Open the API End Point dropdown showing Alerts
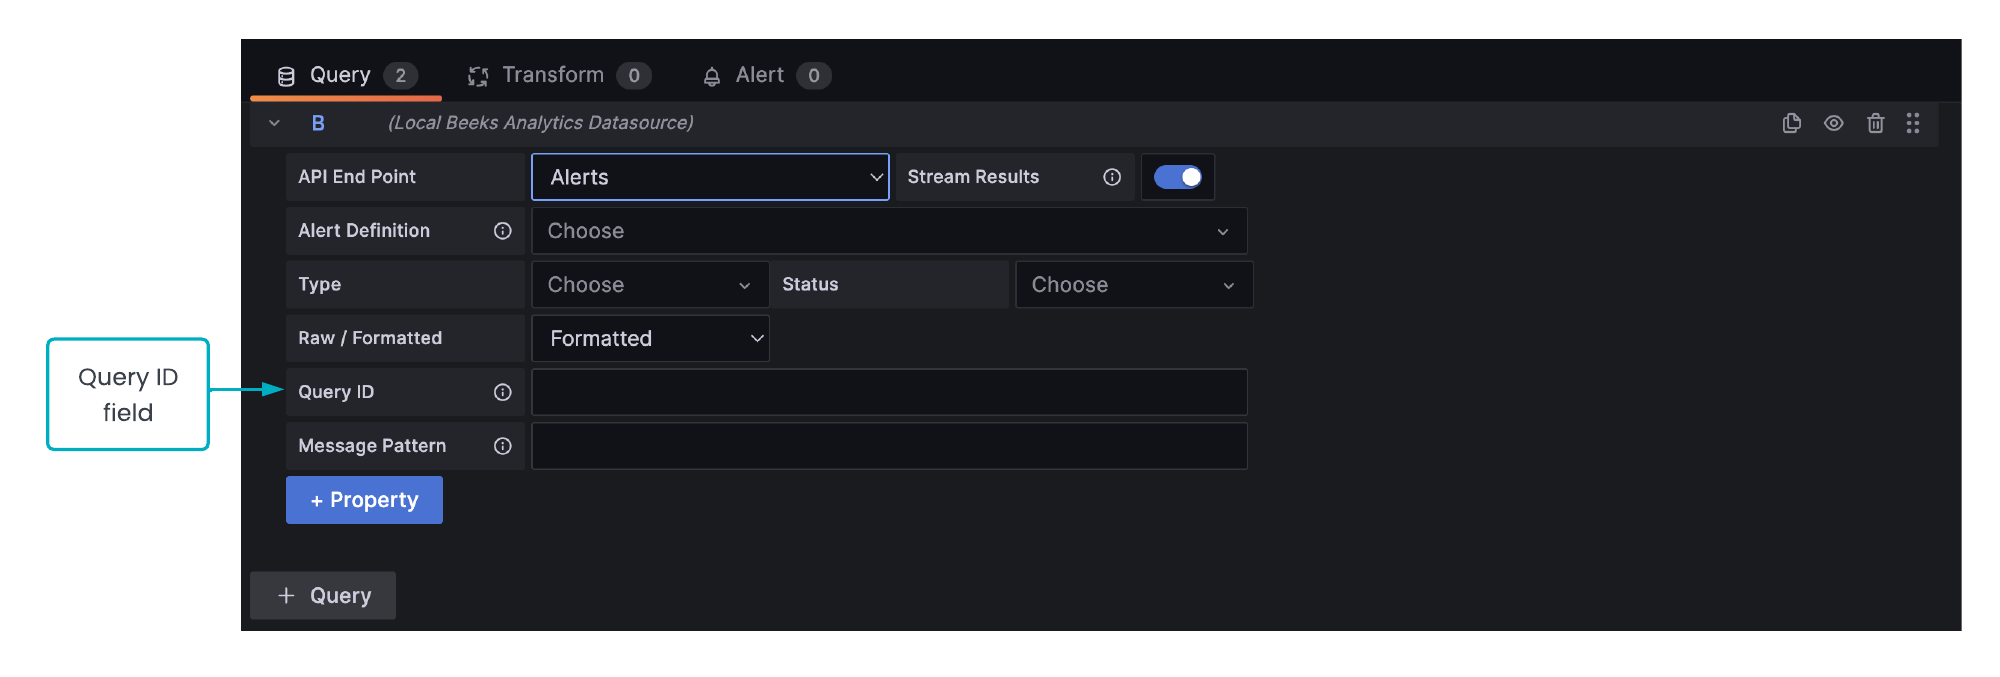This screenshot has height=677, width=2000. (x=710, y=177)
